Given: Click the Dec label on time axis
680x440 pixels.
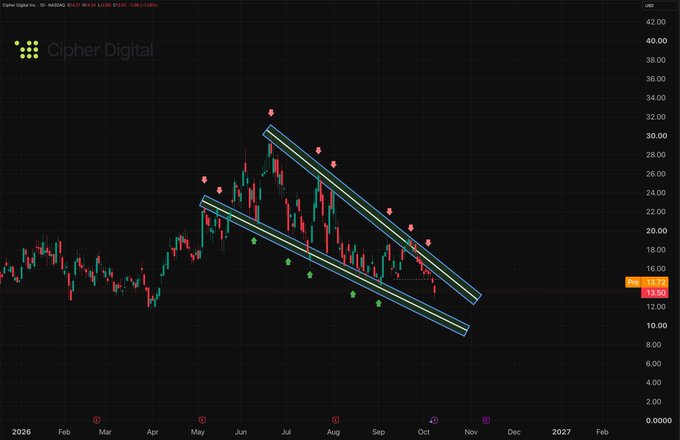Looking at the screenshot, I should tap(514, 432).
